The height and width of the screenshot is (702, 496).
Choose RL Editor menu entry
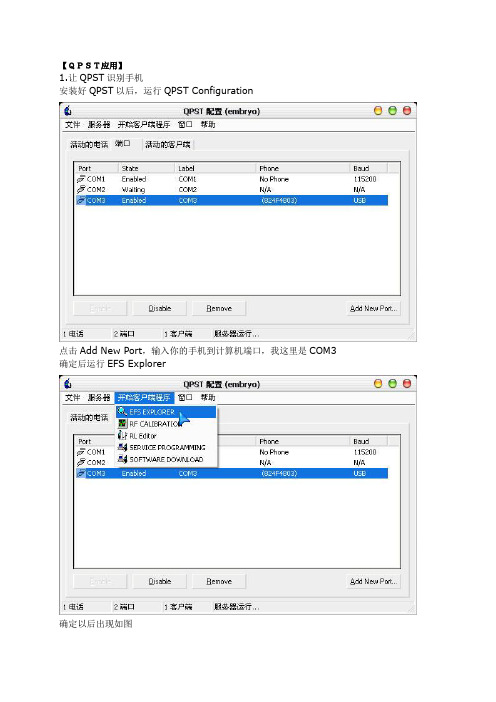tap(166, 436)
